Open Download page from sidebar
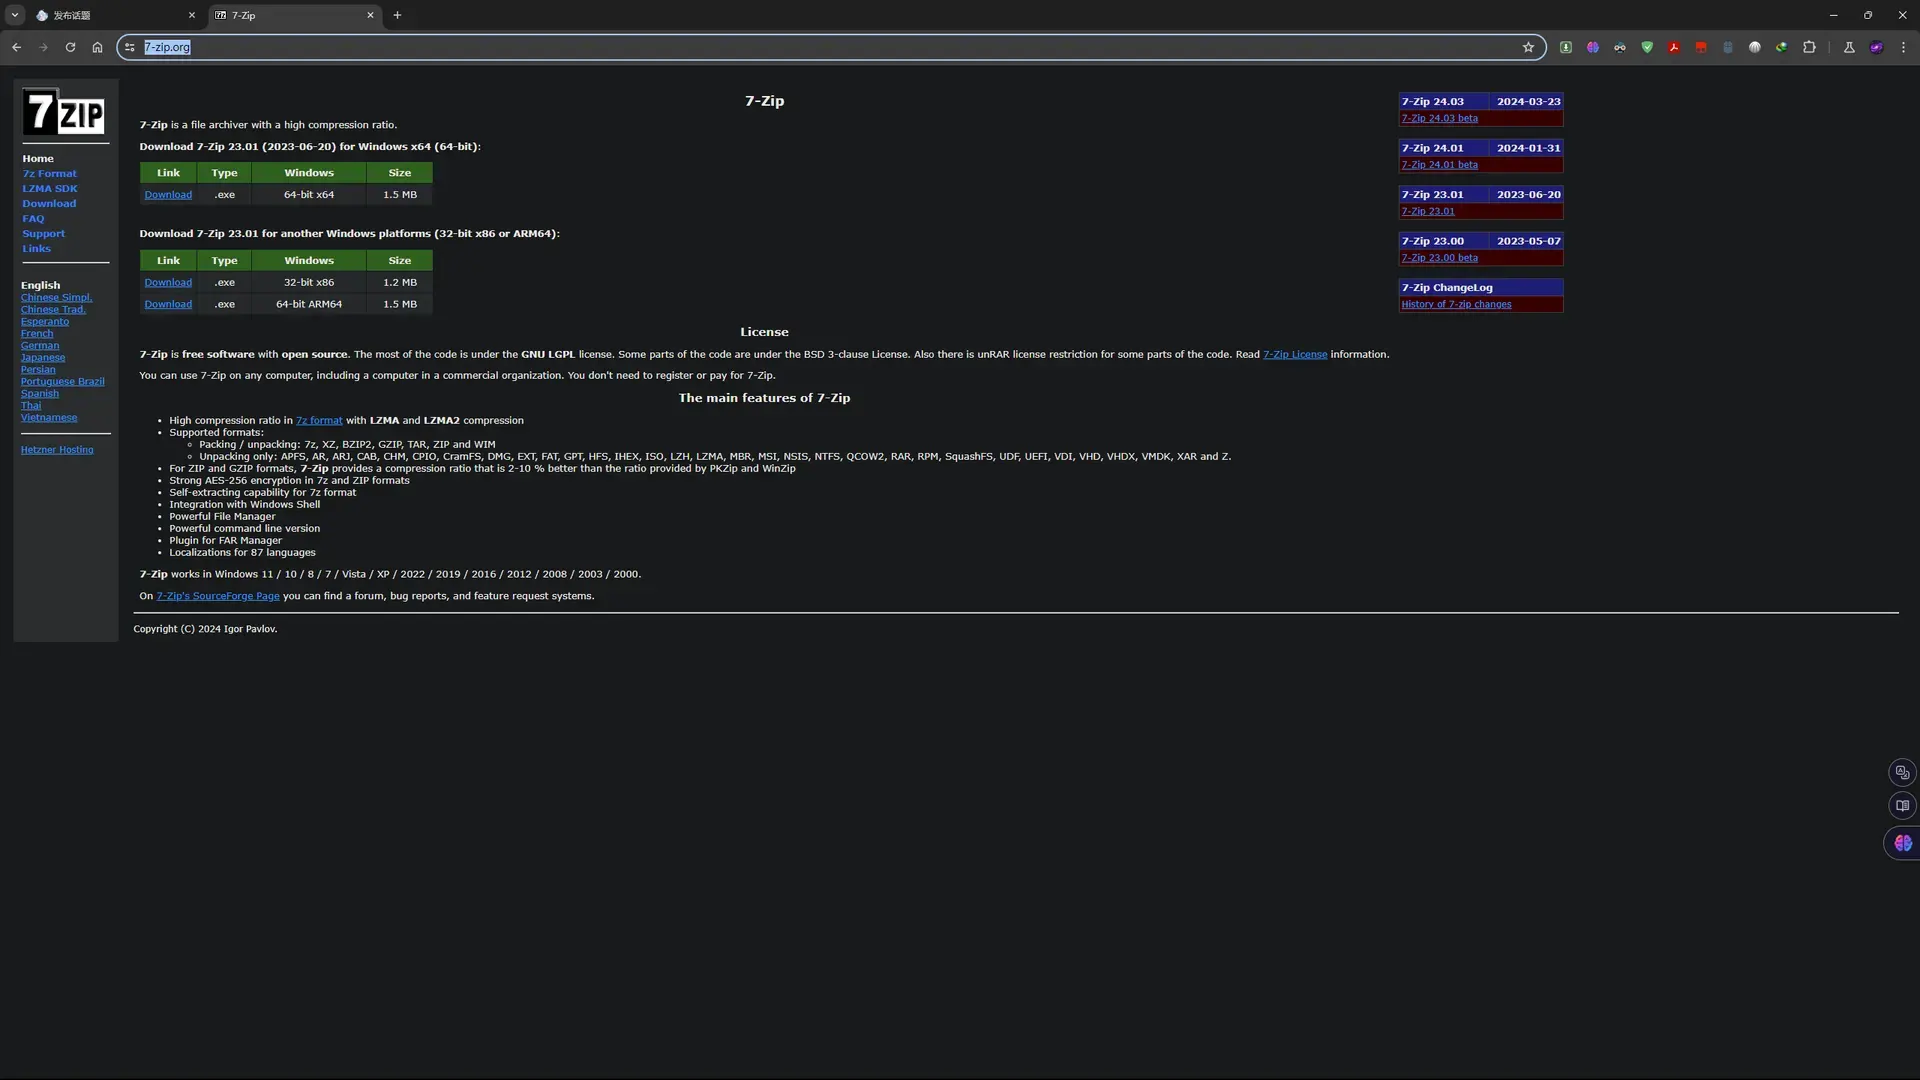This screenshot has height=1080, width=1920. pyautogui.click(x=49, y=204)
